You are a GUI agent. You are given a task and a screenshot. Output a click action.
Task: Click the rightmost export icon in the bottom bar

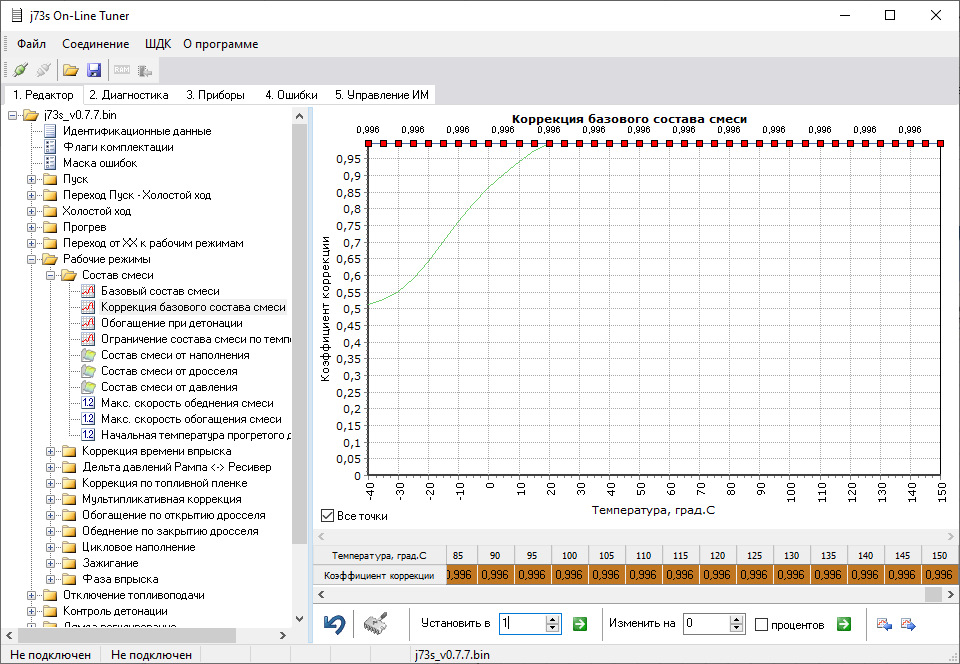(x=908, y=623)
